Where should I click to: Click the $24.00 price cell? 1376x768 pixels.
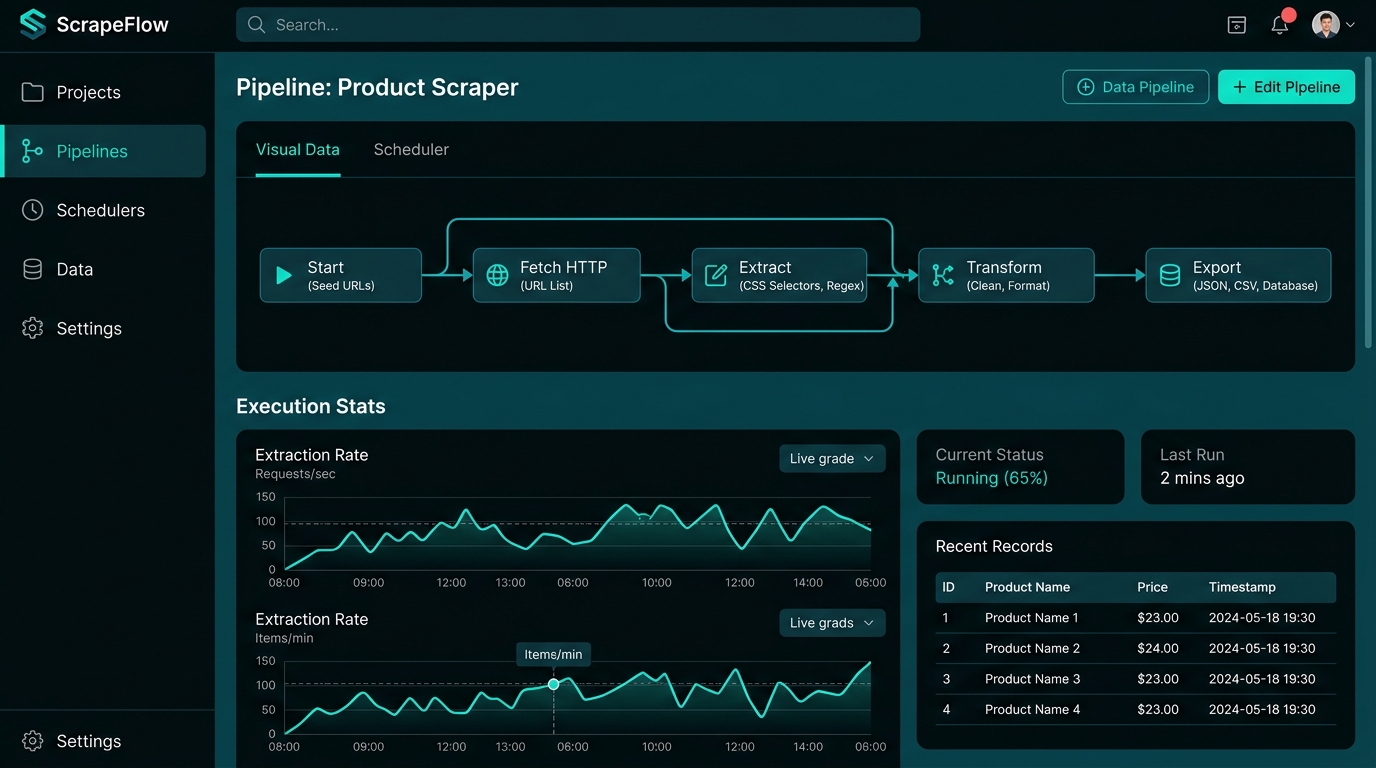[x=1158, y=648]
